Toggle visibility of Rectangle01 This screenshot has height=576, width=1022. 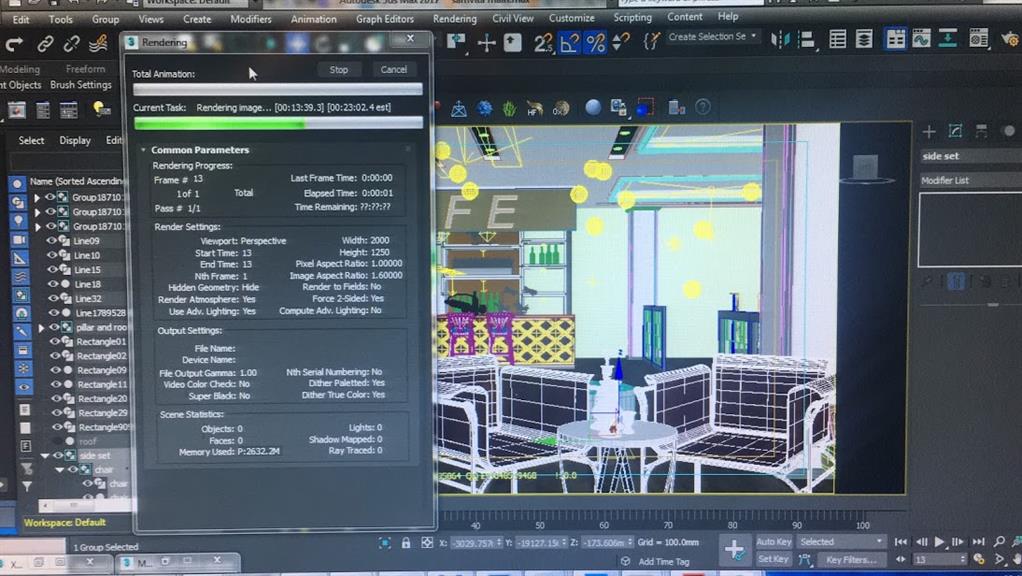tap(56, 341)
